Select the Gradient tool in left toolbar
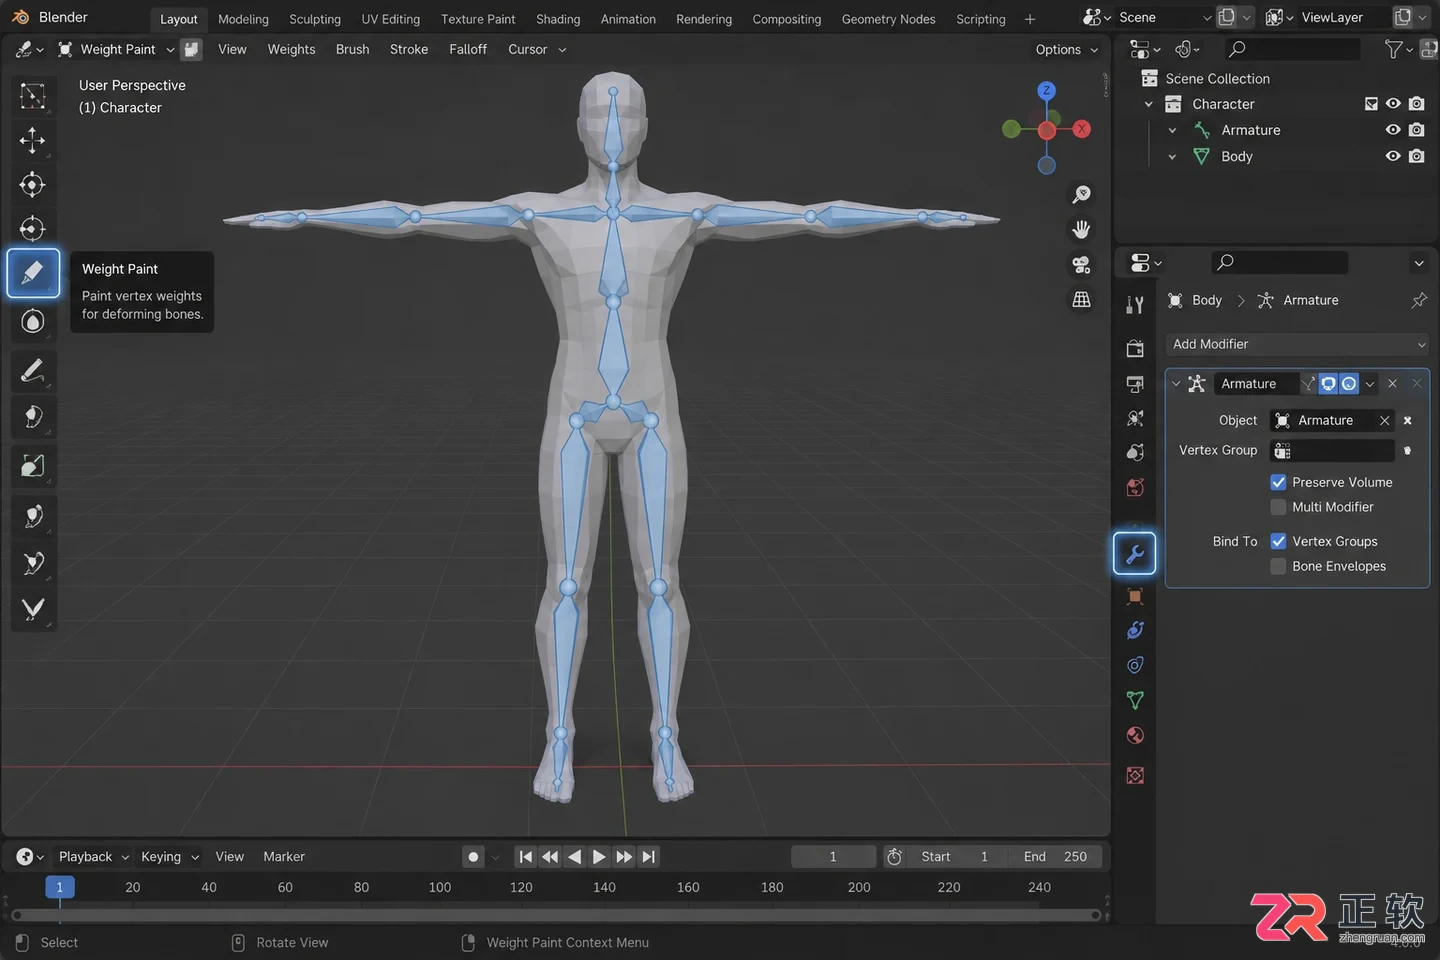The width and height of the screenshot is (1440, 960). pyautogui.click(x=33, y=466)
